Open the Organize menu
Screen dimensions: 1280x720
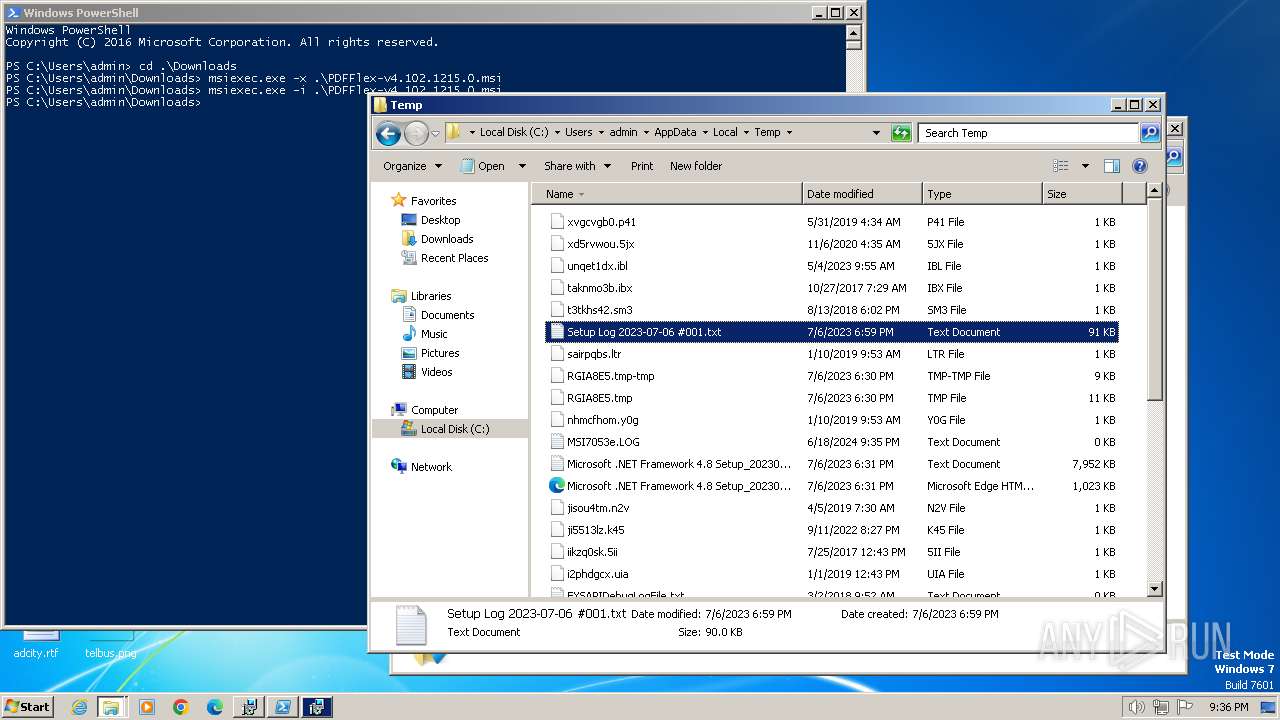pos(411,166)
